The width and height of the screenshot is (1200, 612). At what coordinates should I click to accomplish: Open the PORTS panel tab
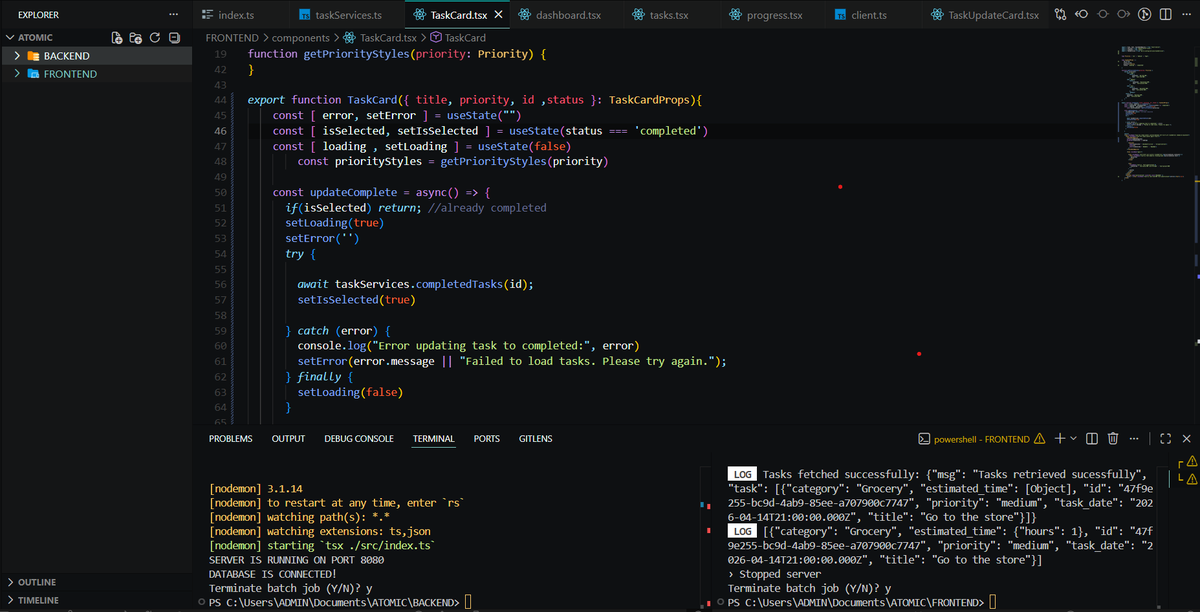tap(487, 439)
